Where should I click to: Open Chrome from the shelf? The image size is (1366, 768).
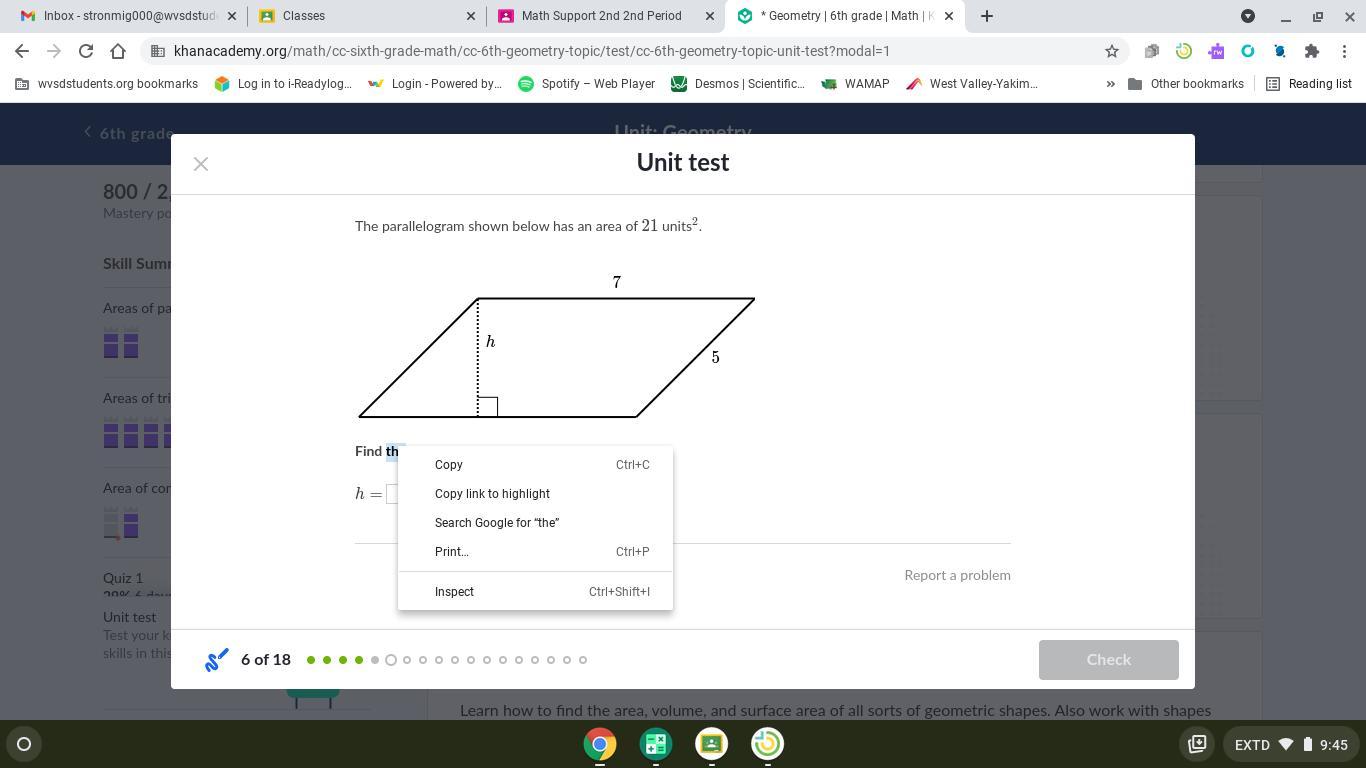600,744
